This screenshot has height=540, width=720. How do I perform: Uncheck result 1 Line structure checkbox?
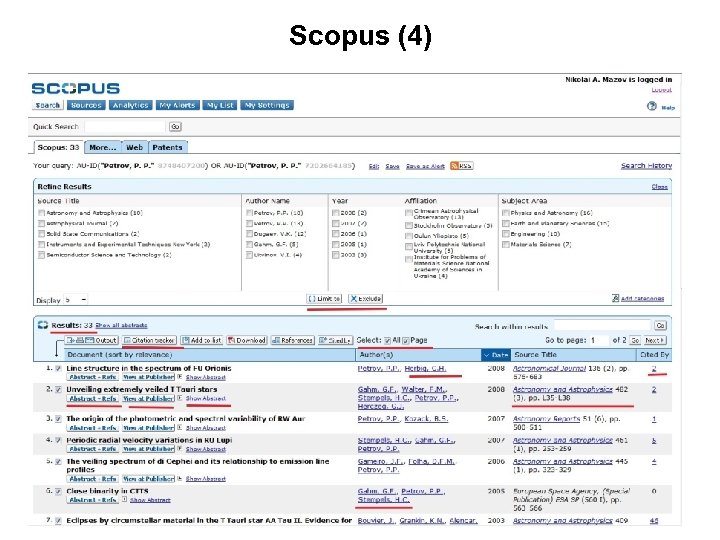pos(58,368)
